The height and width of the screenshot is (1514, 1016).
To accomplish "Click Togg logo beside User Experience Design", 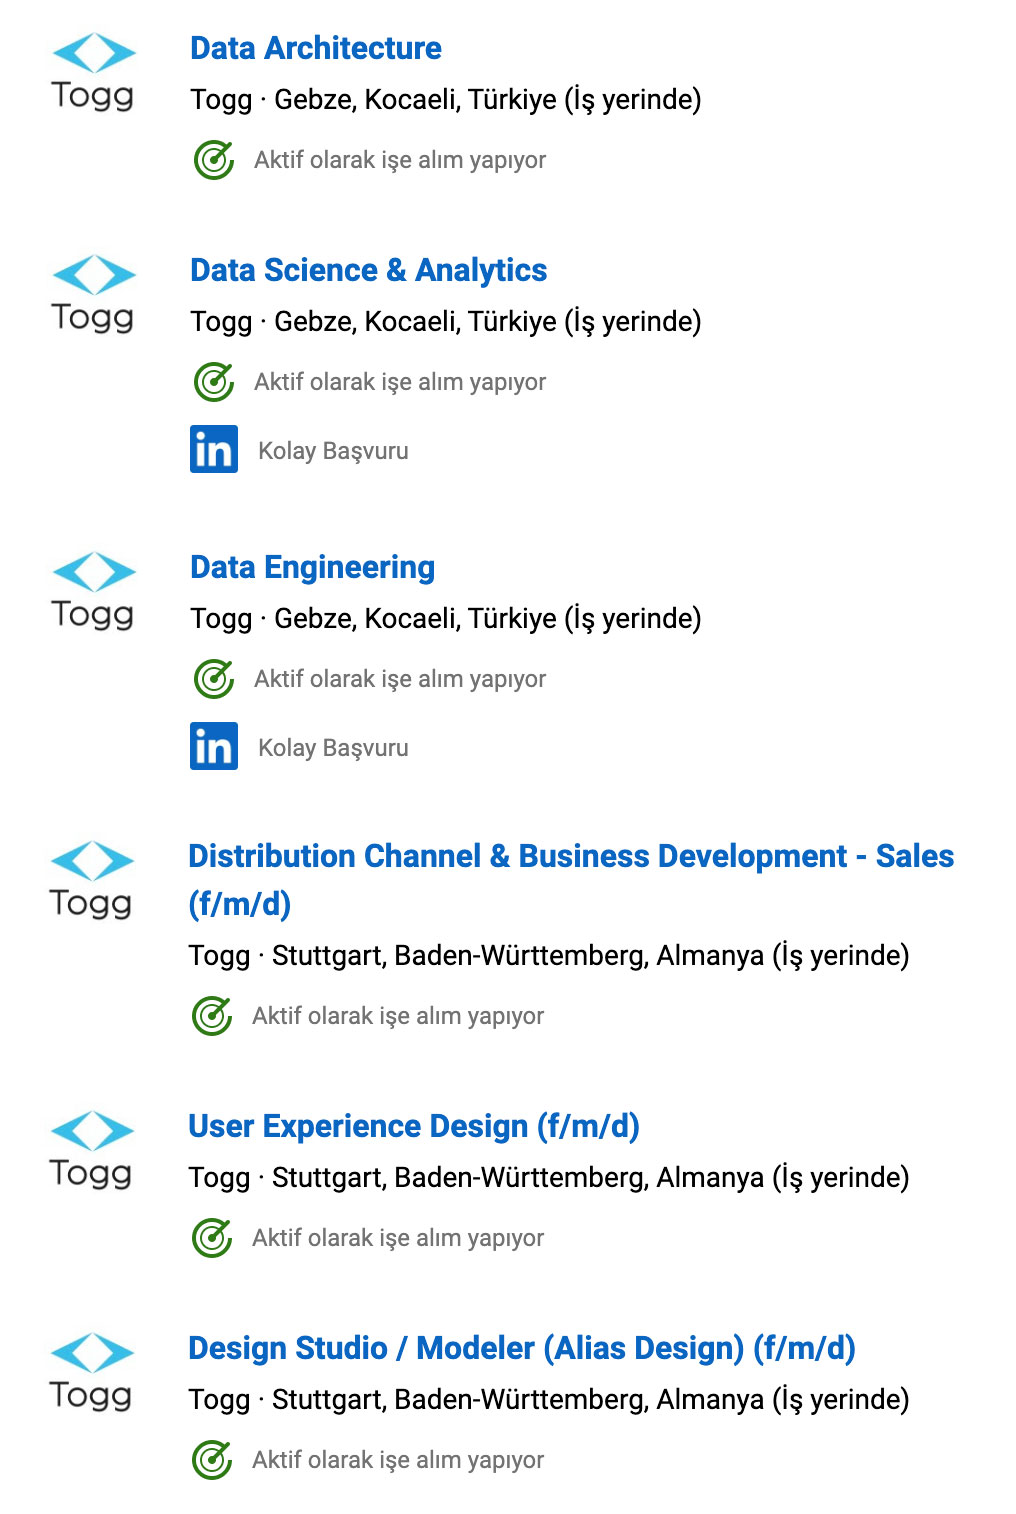I will 91,1150.
